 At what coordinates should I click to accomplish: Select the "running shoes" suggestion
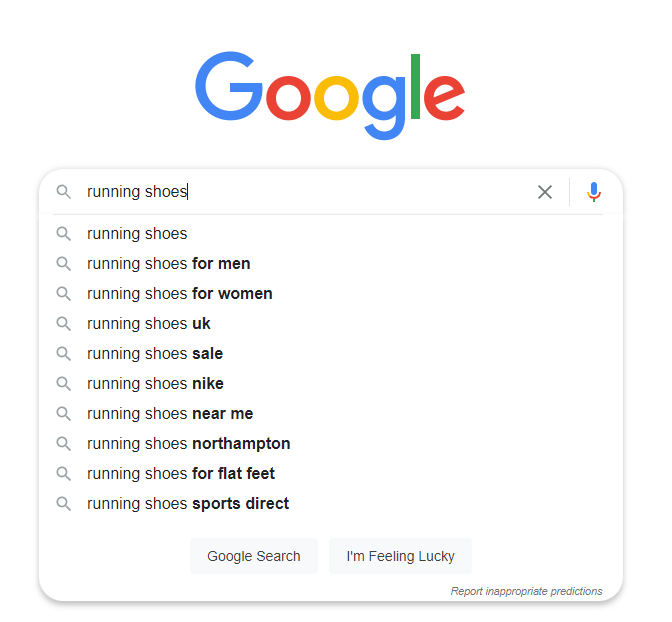point(137,234)
